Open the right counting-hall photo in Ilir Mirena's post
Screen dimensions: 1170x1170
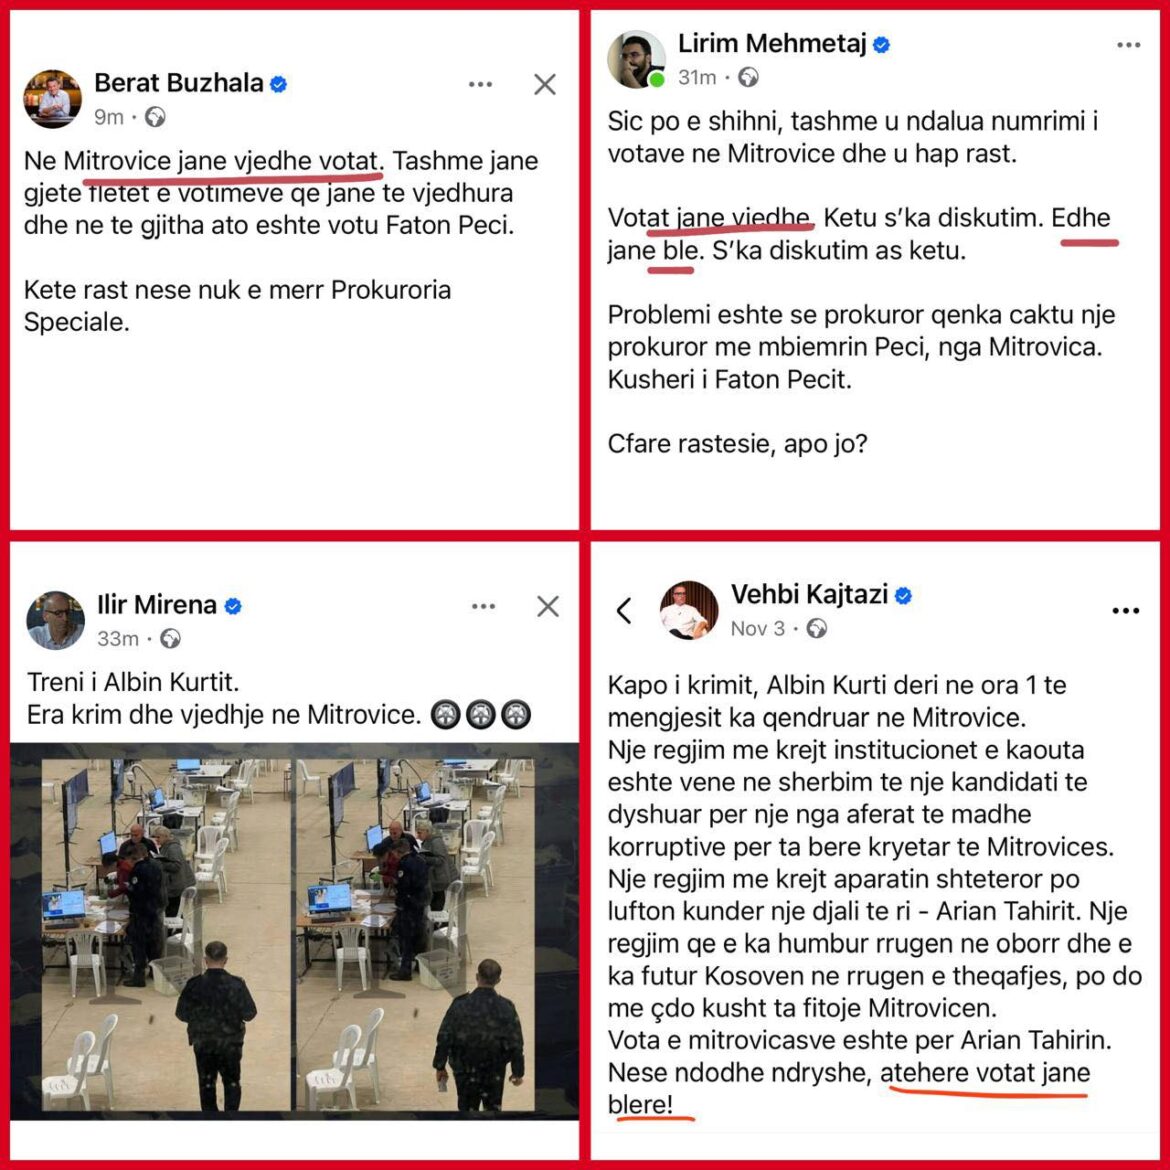tap(416, 935)
